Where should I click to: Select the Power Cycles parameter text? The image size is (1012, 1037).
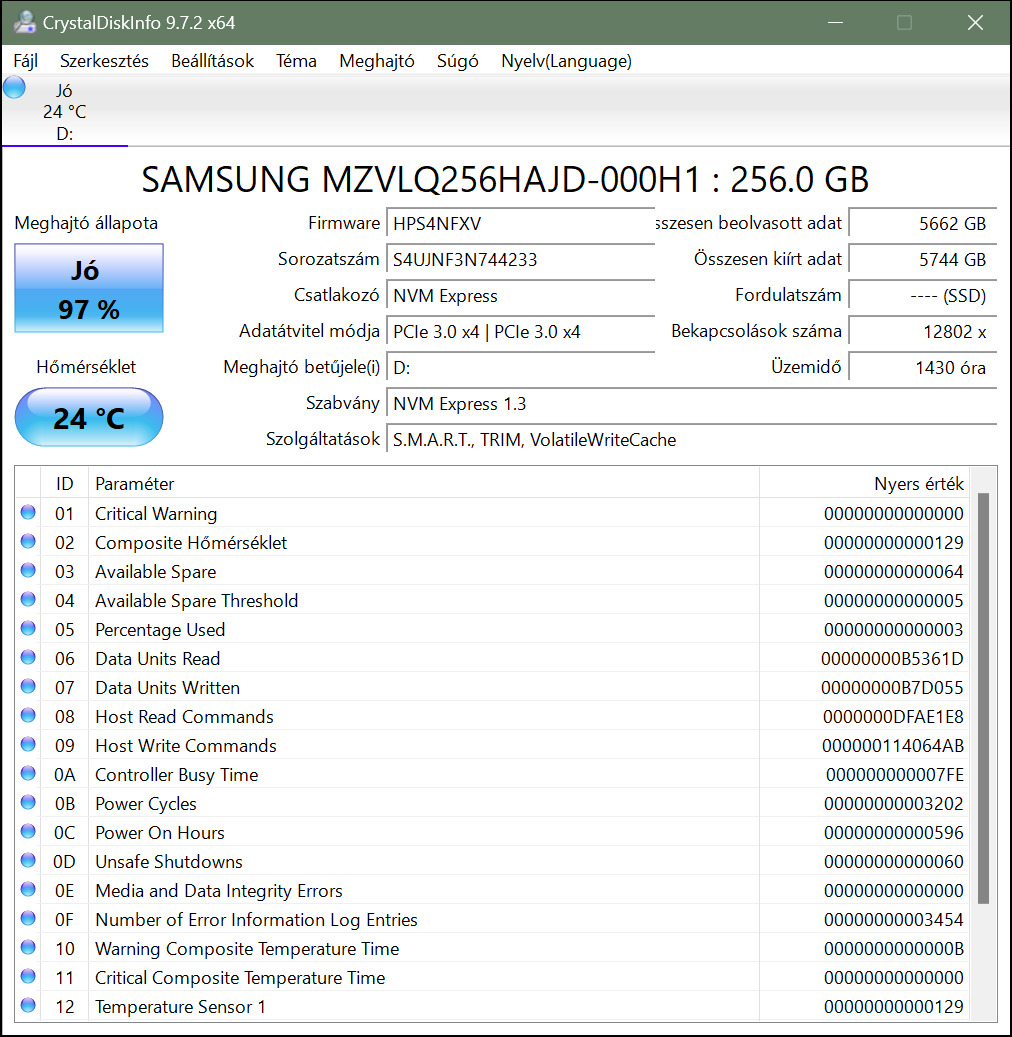click(x=146, y=804)
